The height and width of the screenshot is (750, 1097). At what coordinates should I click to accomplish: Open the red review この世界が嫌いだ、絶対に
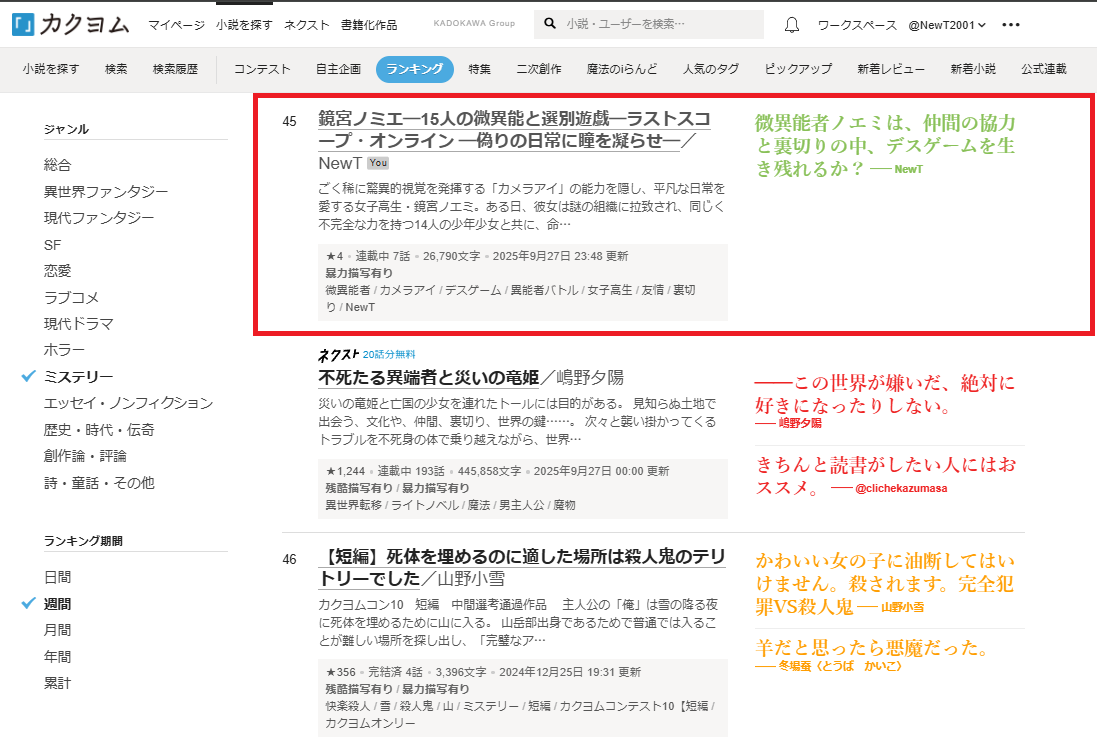pyautogui.click(x=884, y=395)
